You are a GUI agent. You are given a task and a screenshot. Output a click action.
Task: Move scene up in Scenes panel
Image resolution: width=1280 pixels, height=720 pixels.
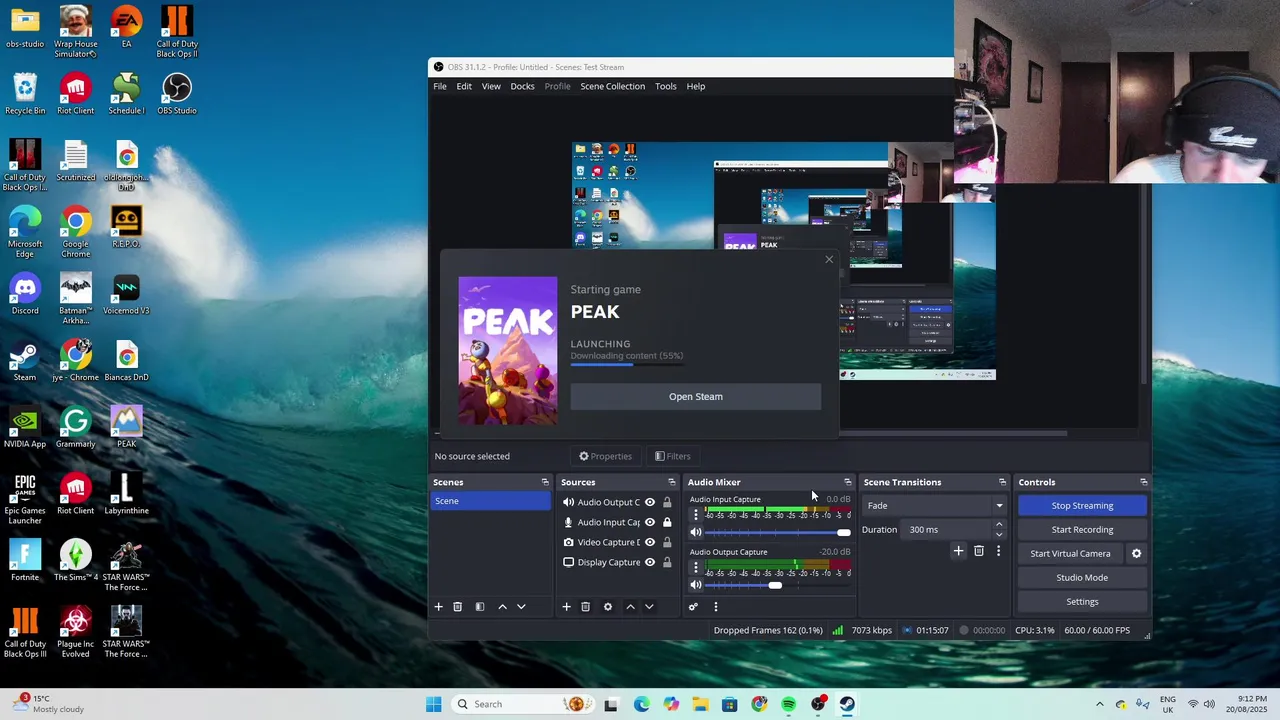point(502,607)
